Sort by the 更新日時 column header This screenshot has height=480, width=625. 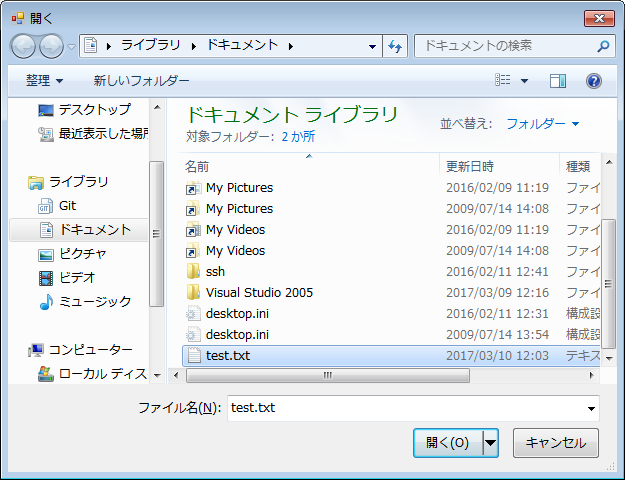(x=500, y=166)
